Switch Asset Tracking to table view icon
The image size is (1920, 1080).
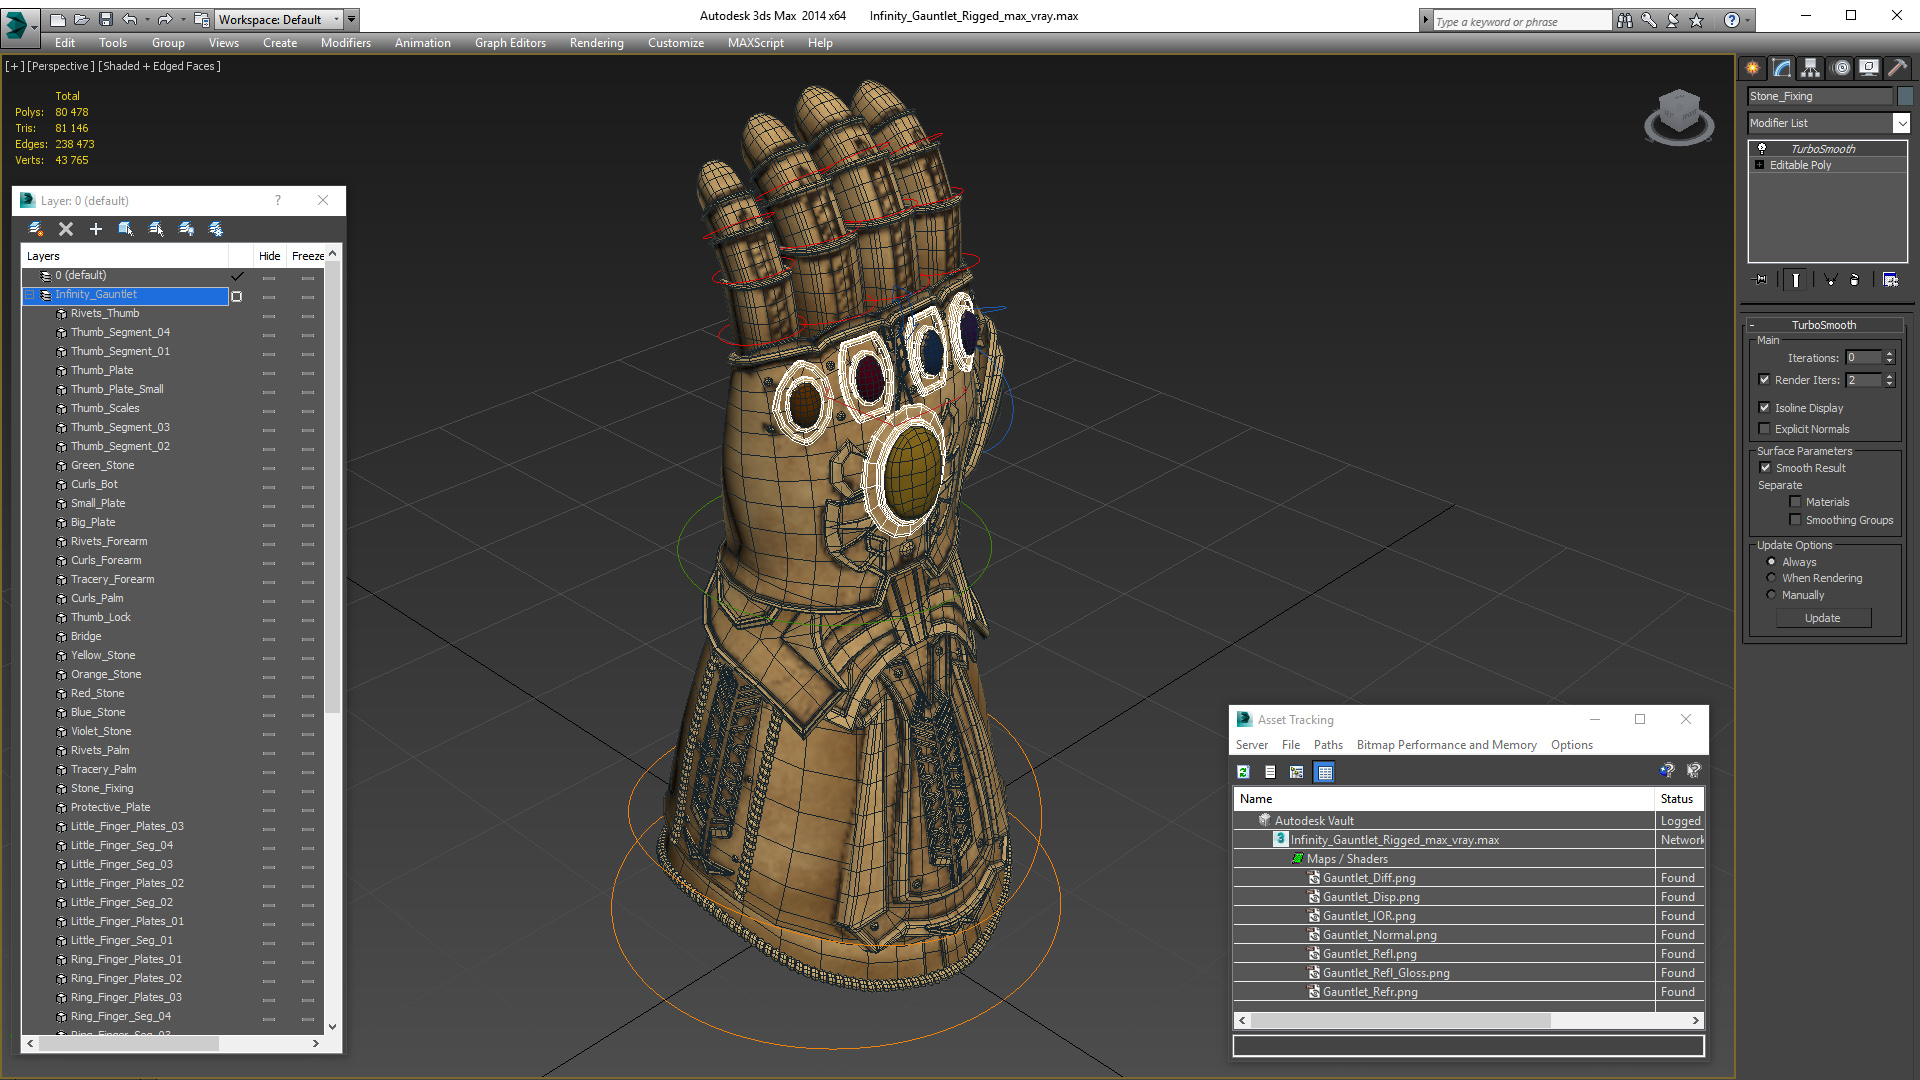click(x=1325, y=772)
